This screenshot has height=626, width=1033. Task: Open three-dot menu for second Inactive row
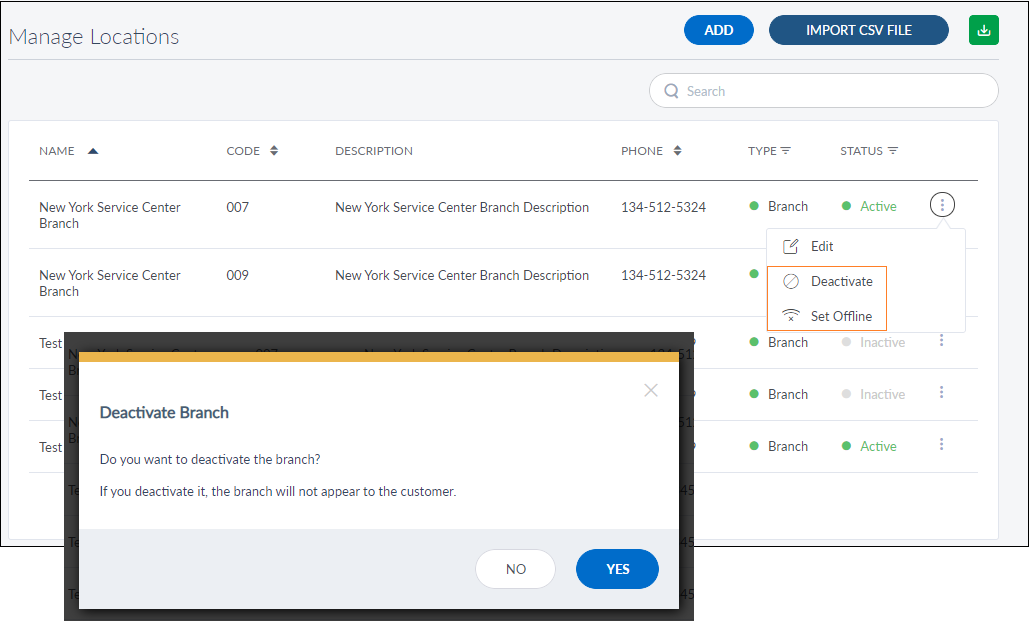tap(942, 393)
